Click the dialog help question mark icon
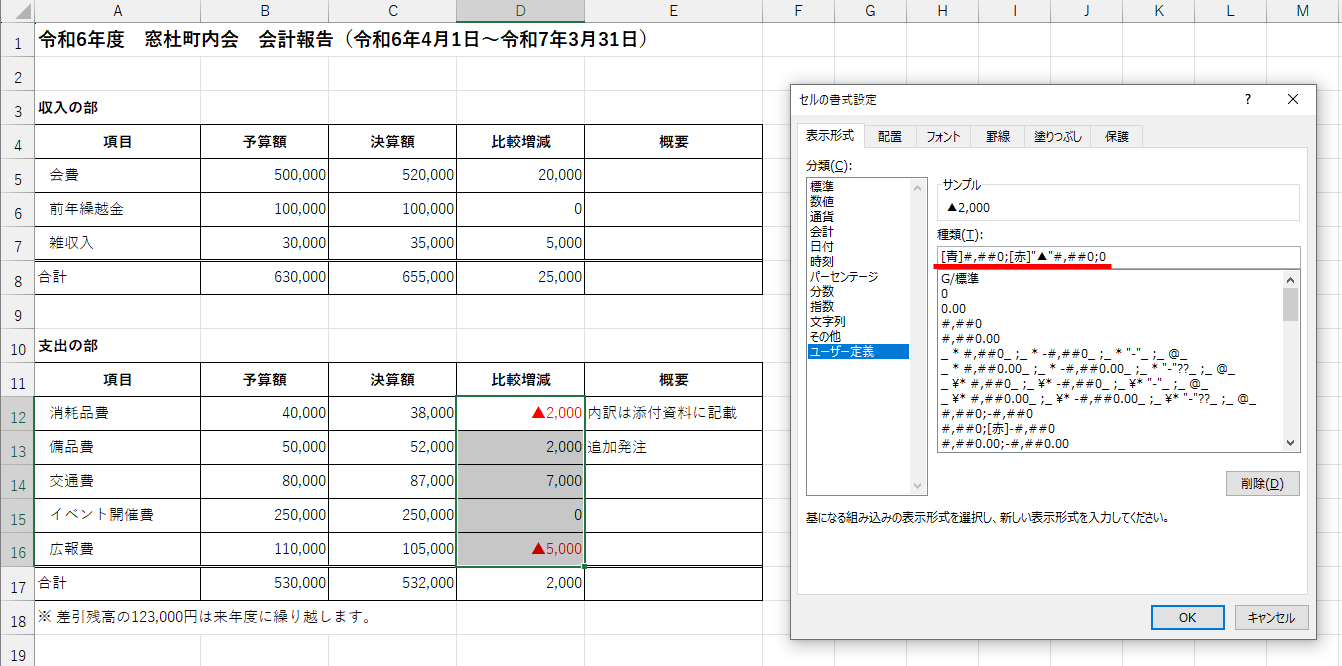This screenshot has height=666, width=1342. pos(1247,99)
